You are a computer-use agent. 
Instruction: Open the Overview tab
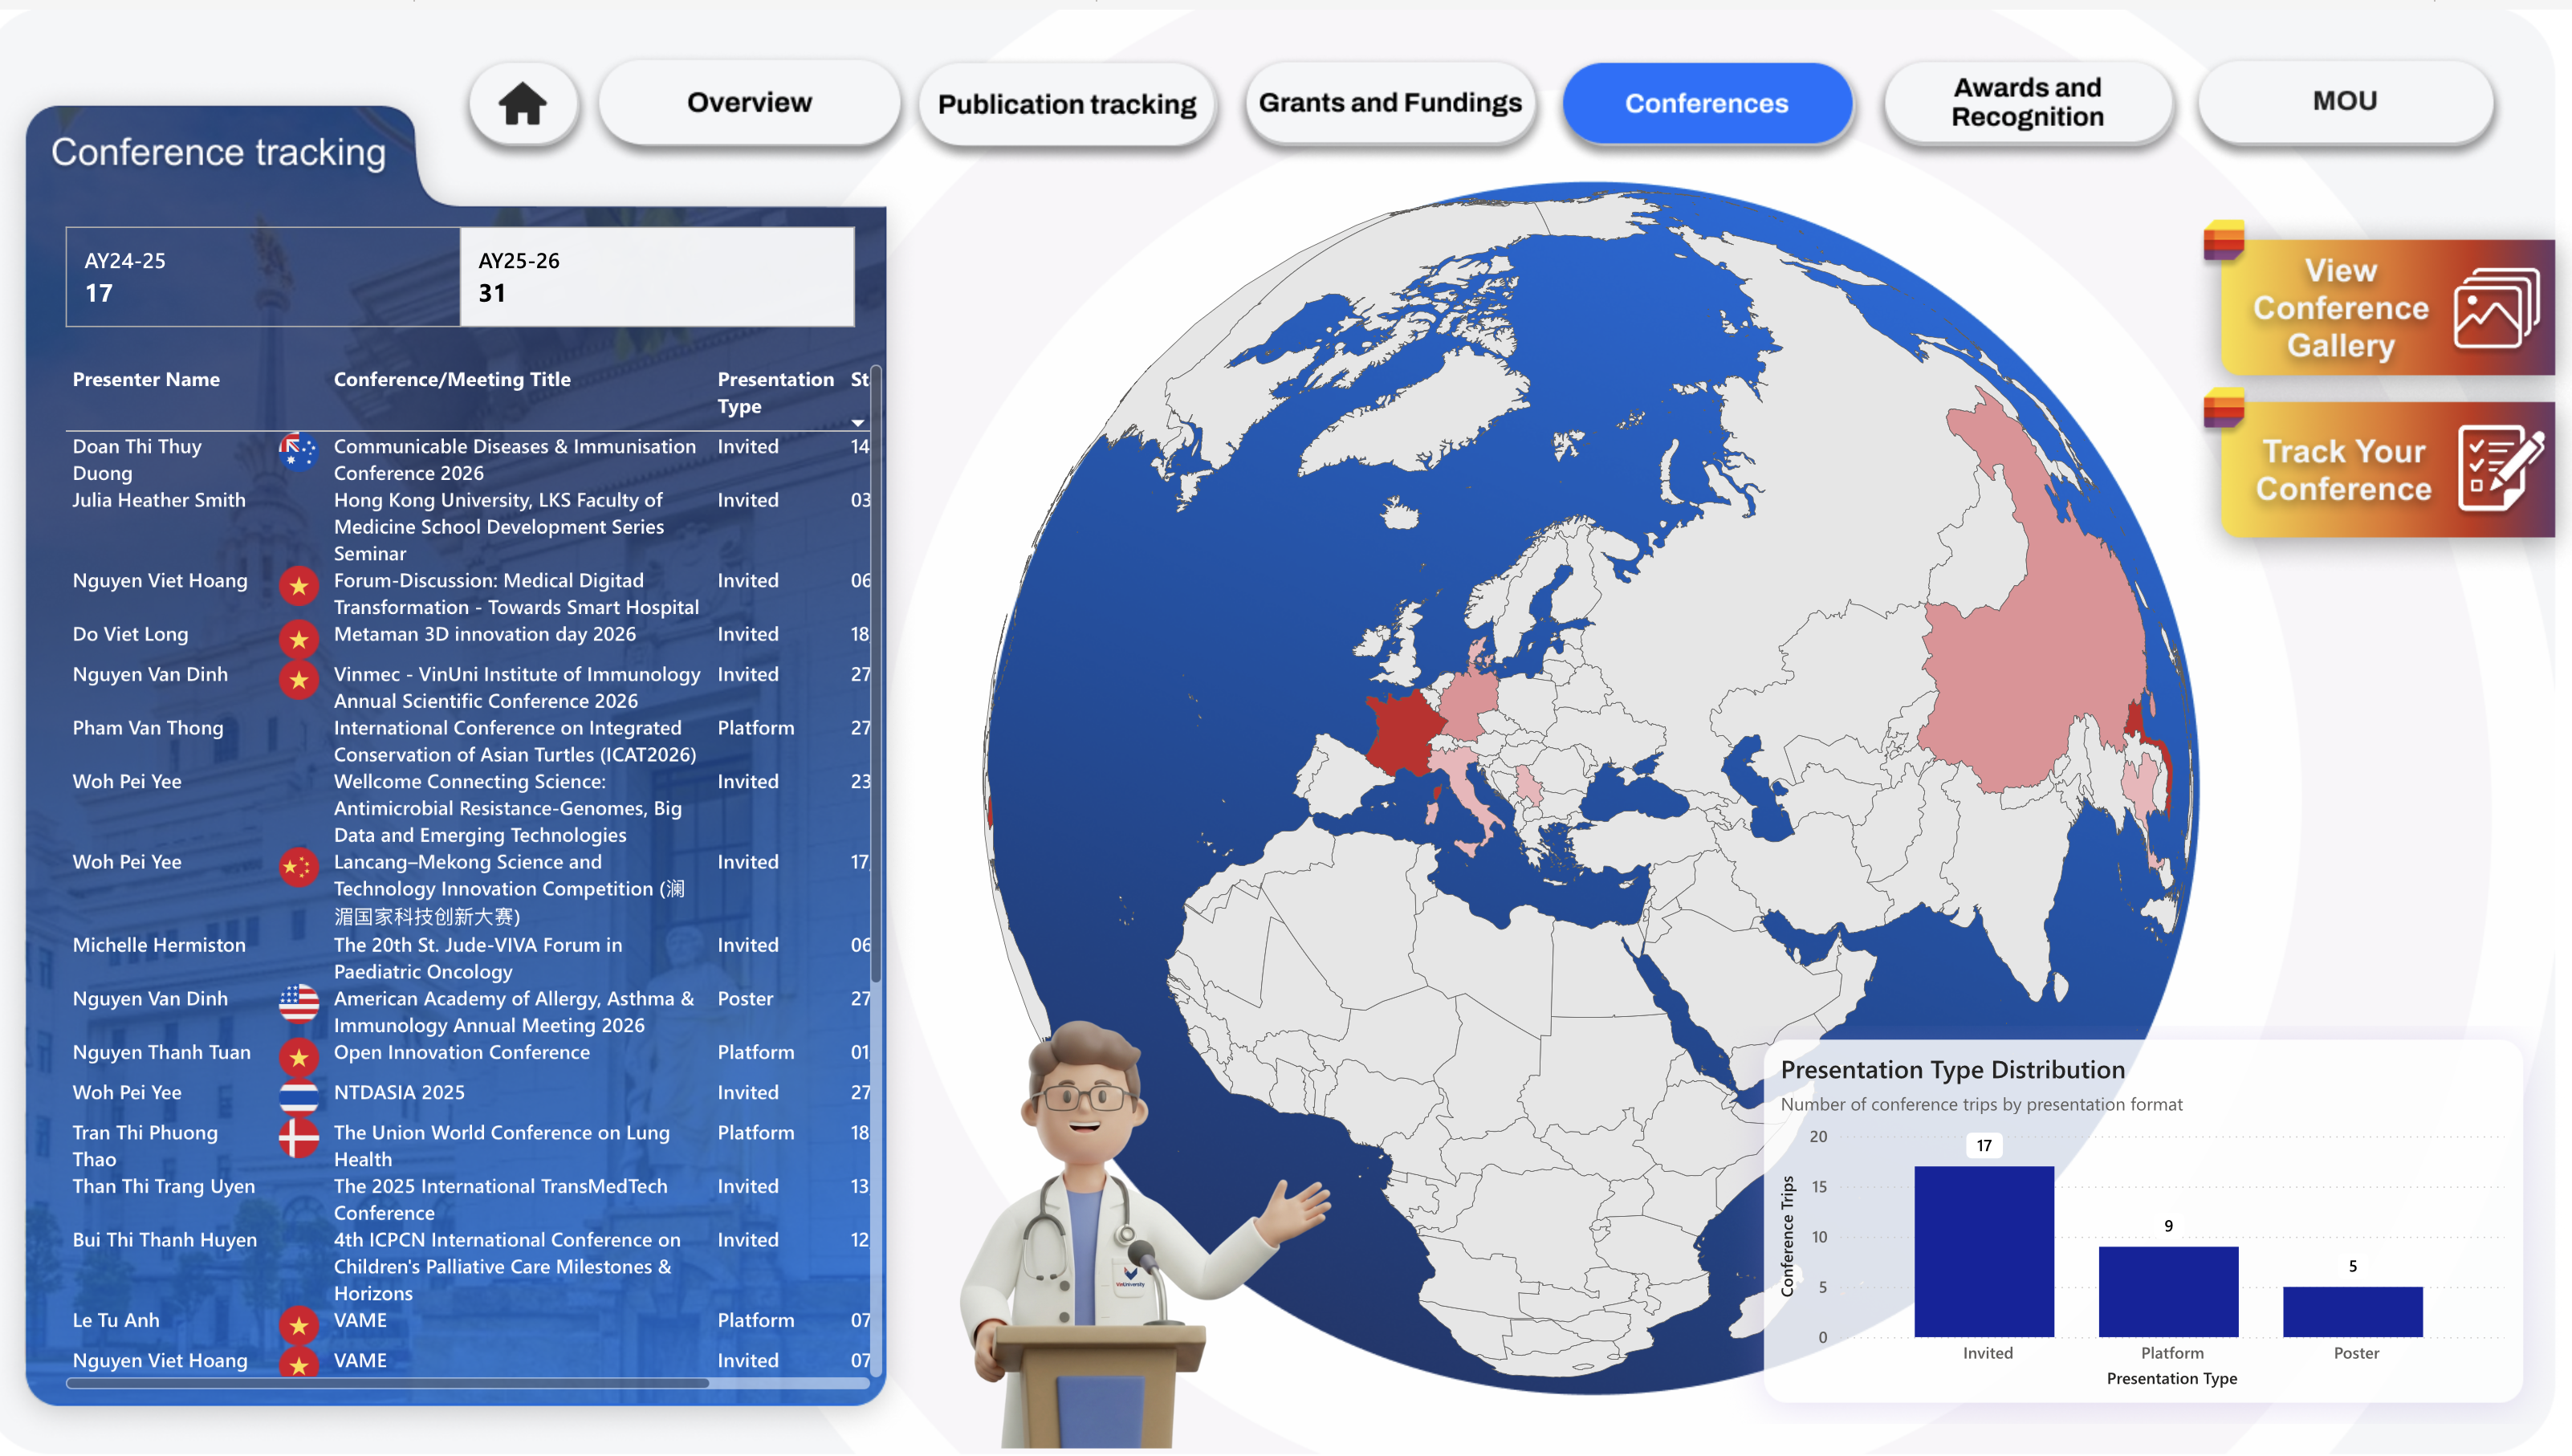(x=749, y=102)
